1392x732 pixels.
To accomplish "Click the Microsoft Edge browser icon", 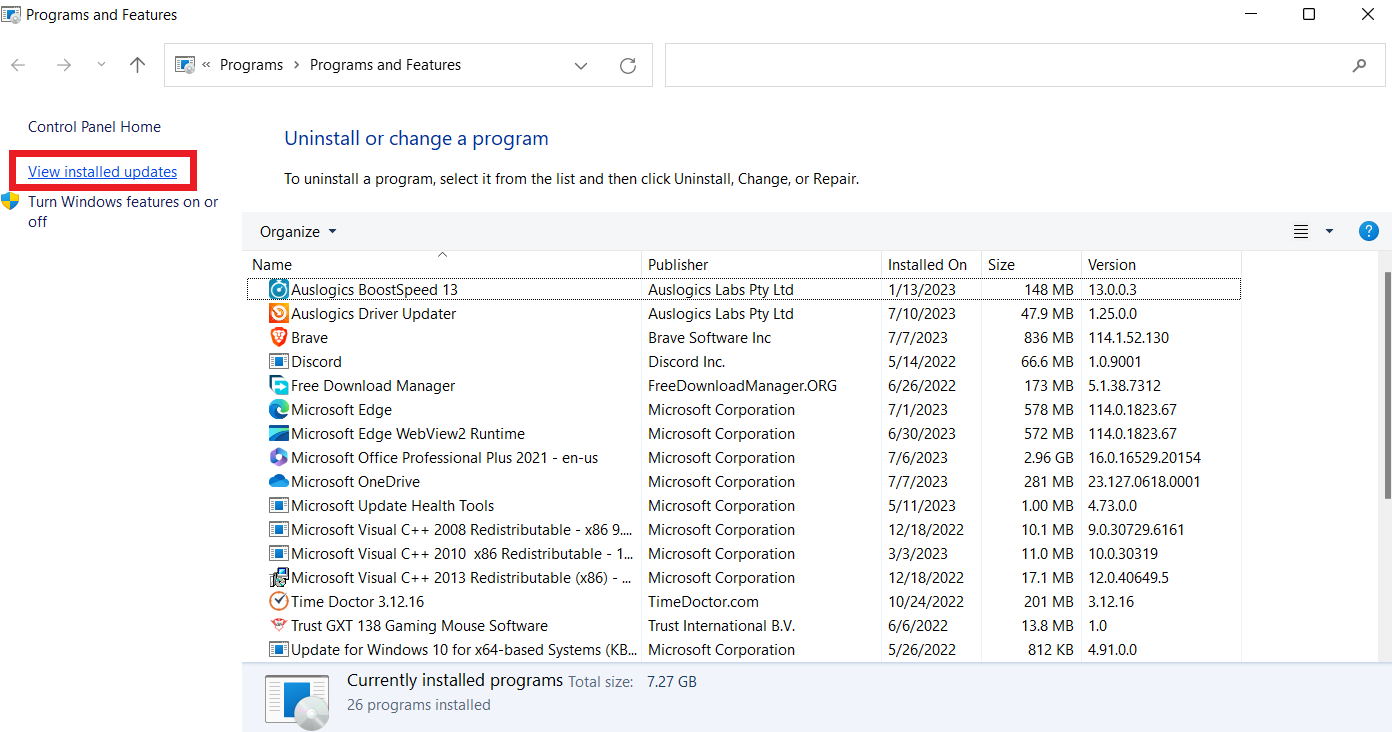I will (x=278, y=409).
